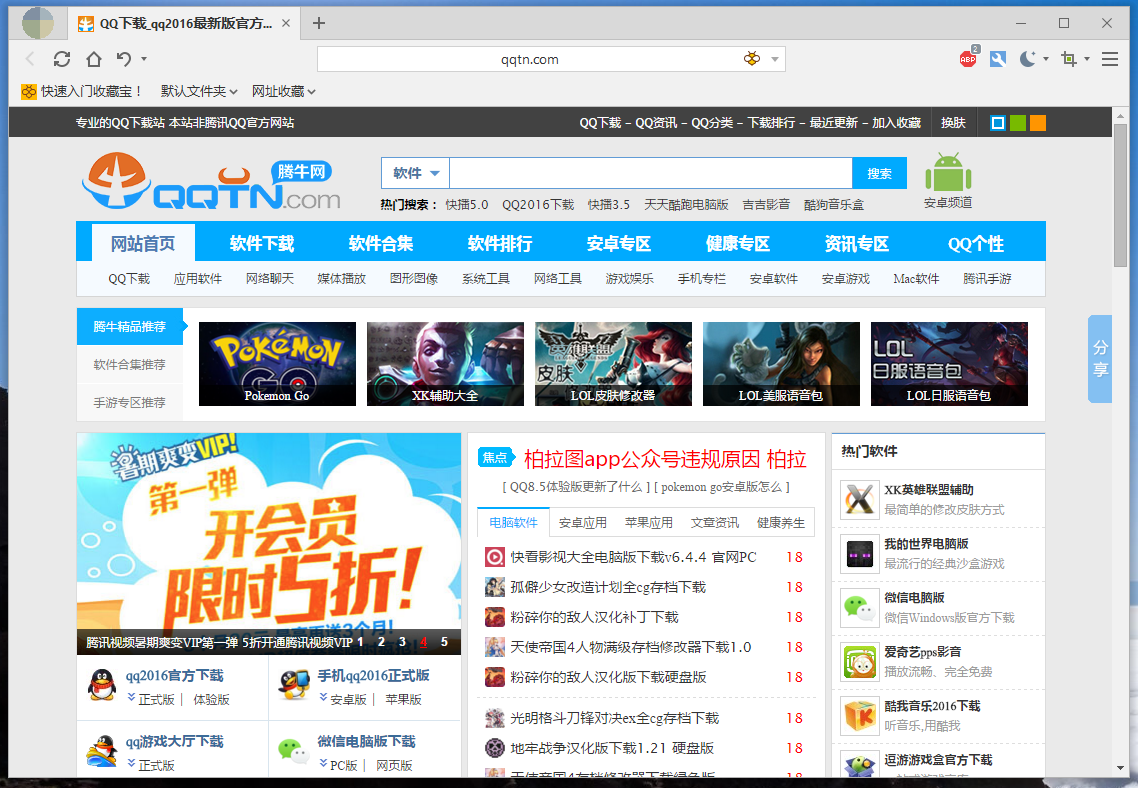The width and height of the screenshot is (1138, 788).
Task: Open the 软件下载 nav tab
Action: coord(262,243)
